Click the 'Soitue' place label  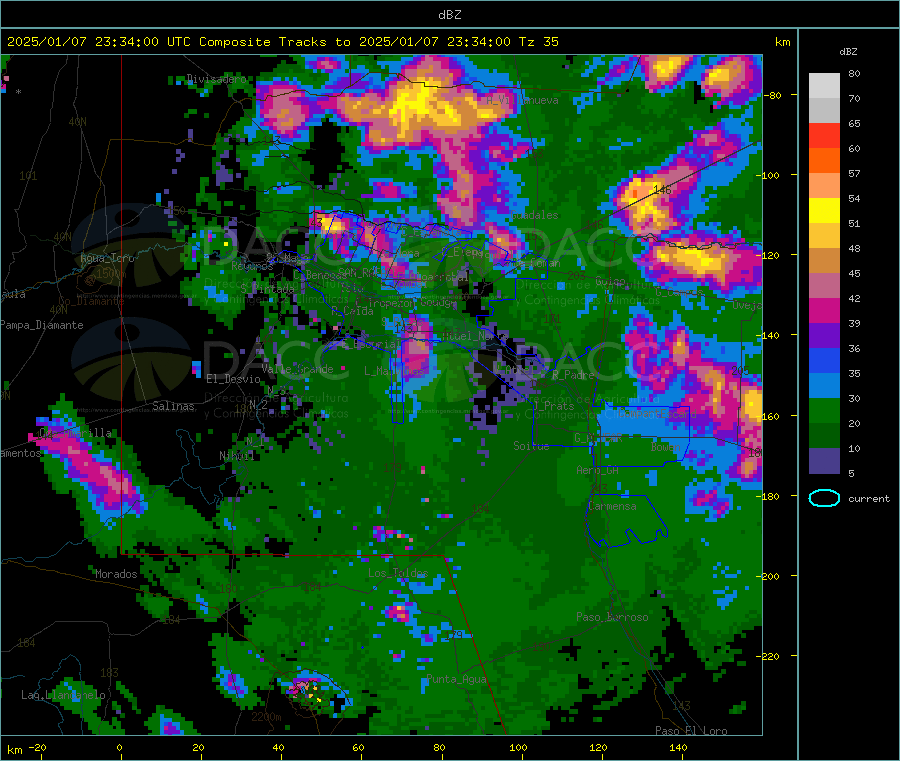pyautogui.click(x=531, y=446)
